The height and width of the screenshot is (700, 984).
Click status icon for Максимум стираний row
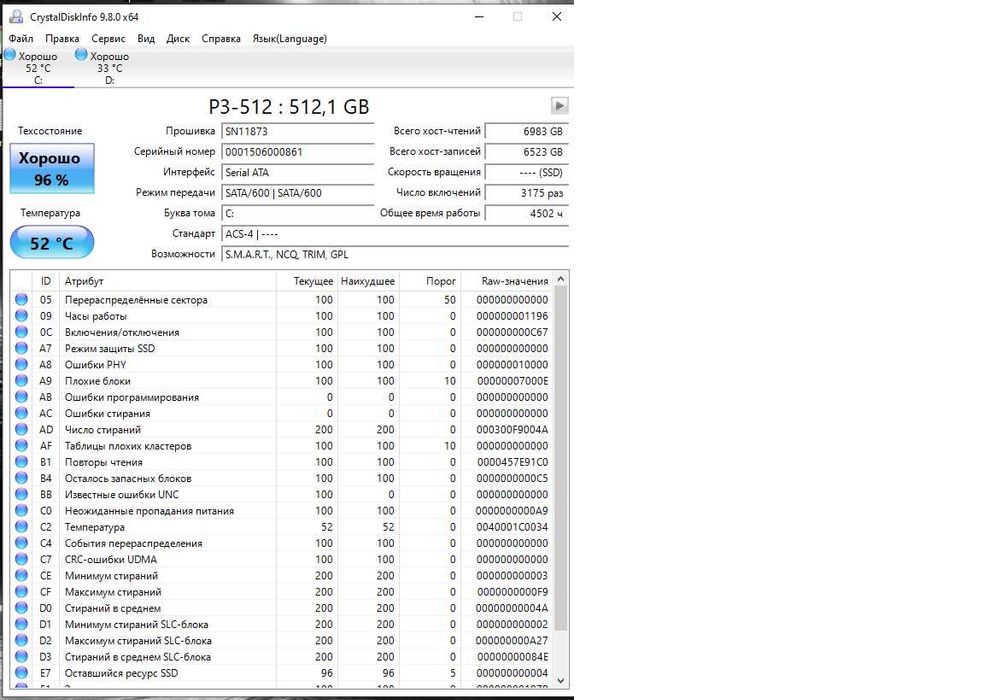[21, 592]
